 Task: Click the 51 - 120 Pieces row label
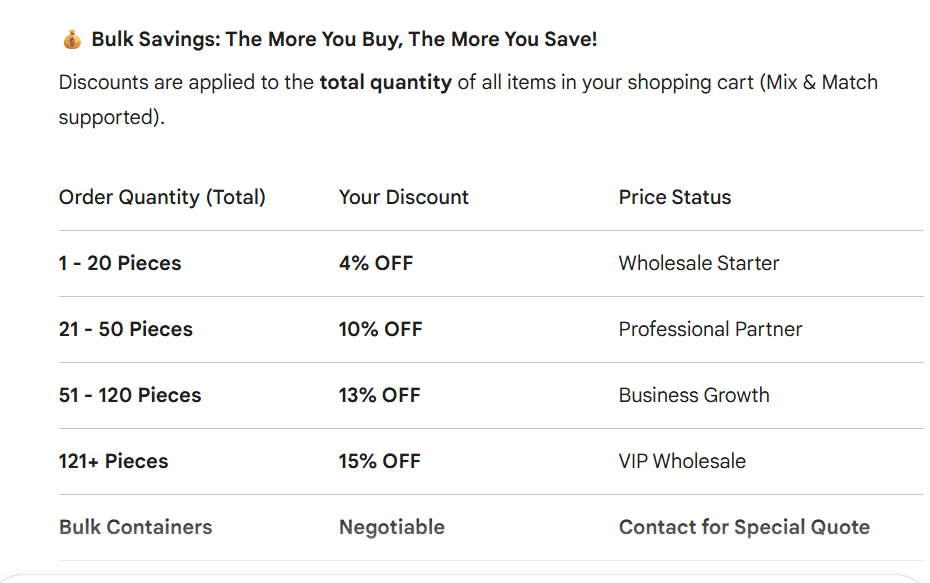(130, 395)
